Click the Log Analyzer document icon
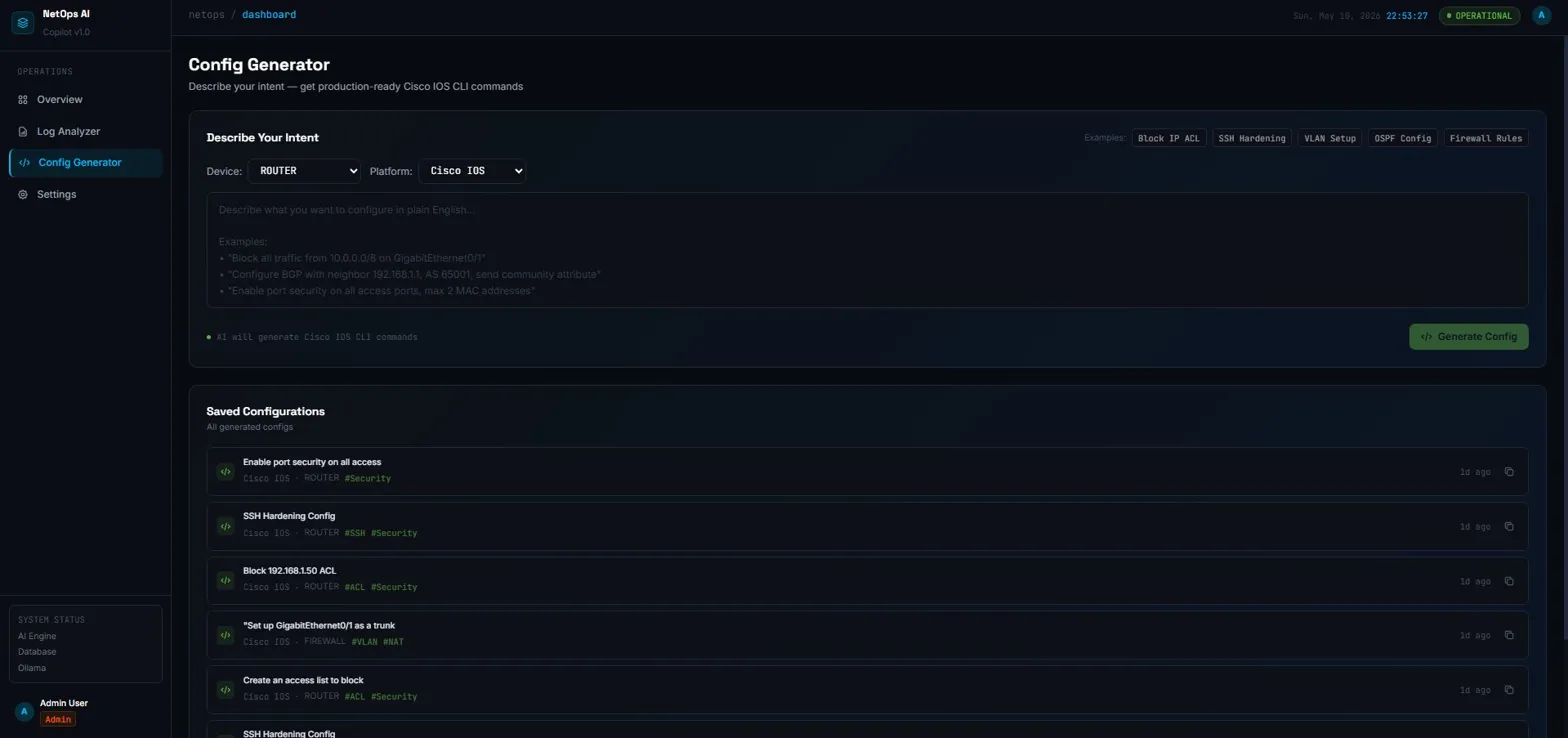Viewport: 1568px width, 738px height. pos(23,131)
